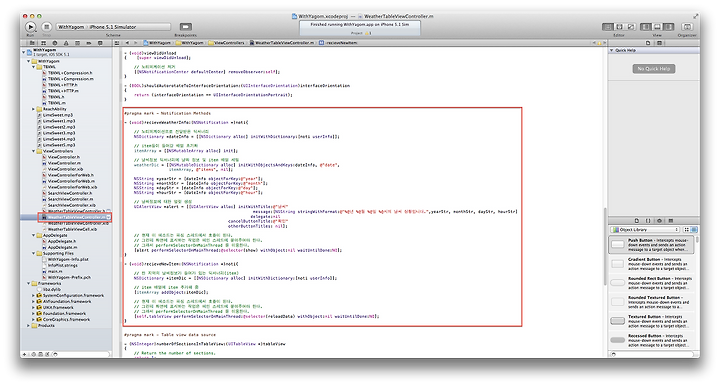Image resolution: width=720 pixels, height=386 pixels.
Task: Open ViewControllerForWeb.m
Action: click(68, 181)
